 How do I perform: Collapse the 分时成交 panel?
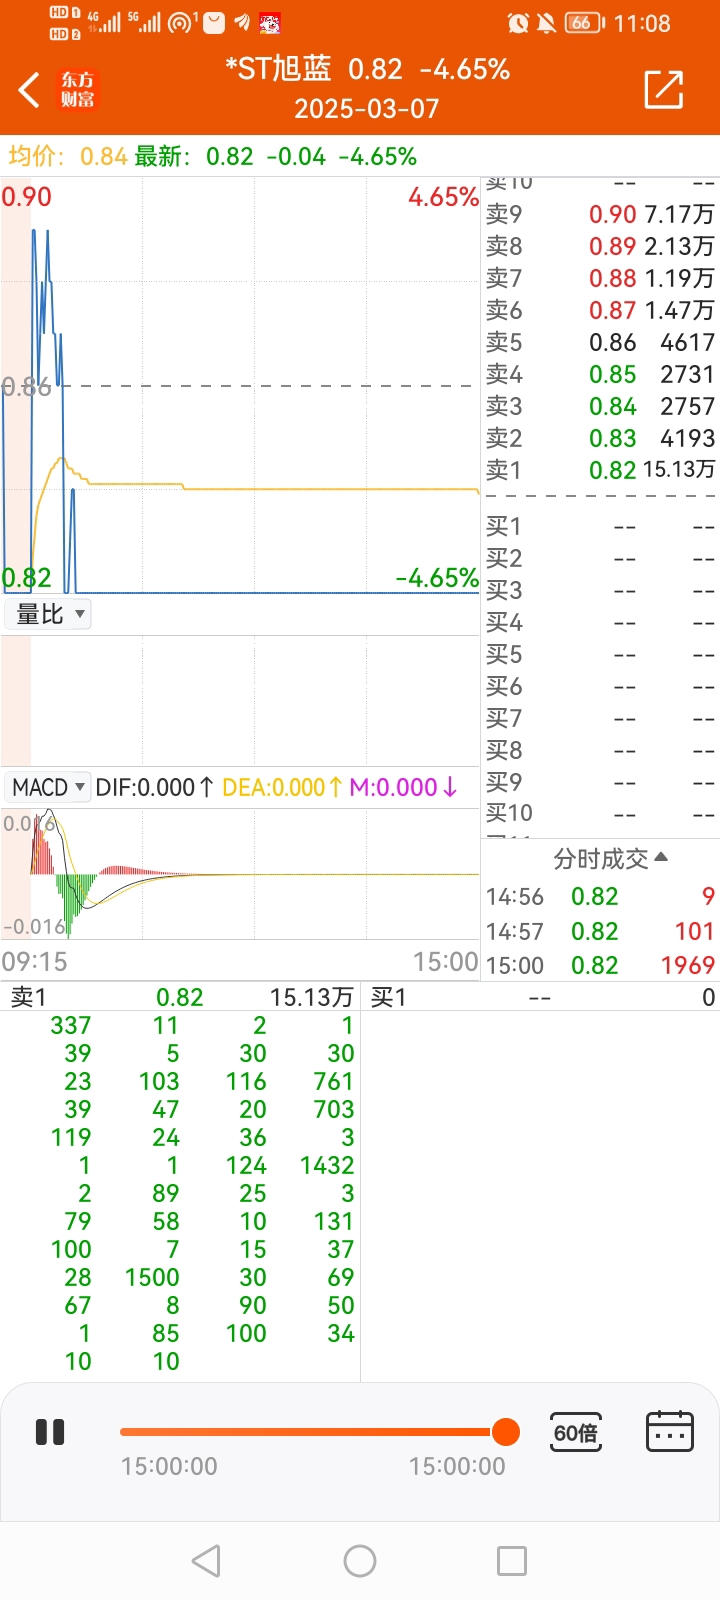(x=610, y=858)
